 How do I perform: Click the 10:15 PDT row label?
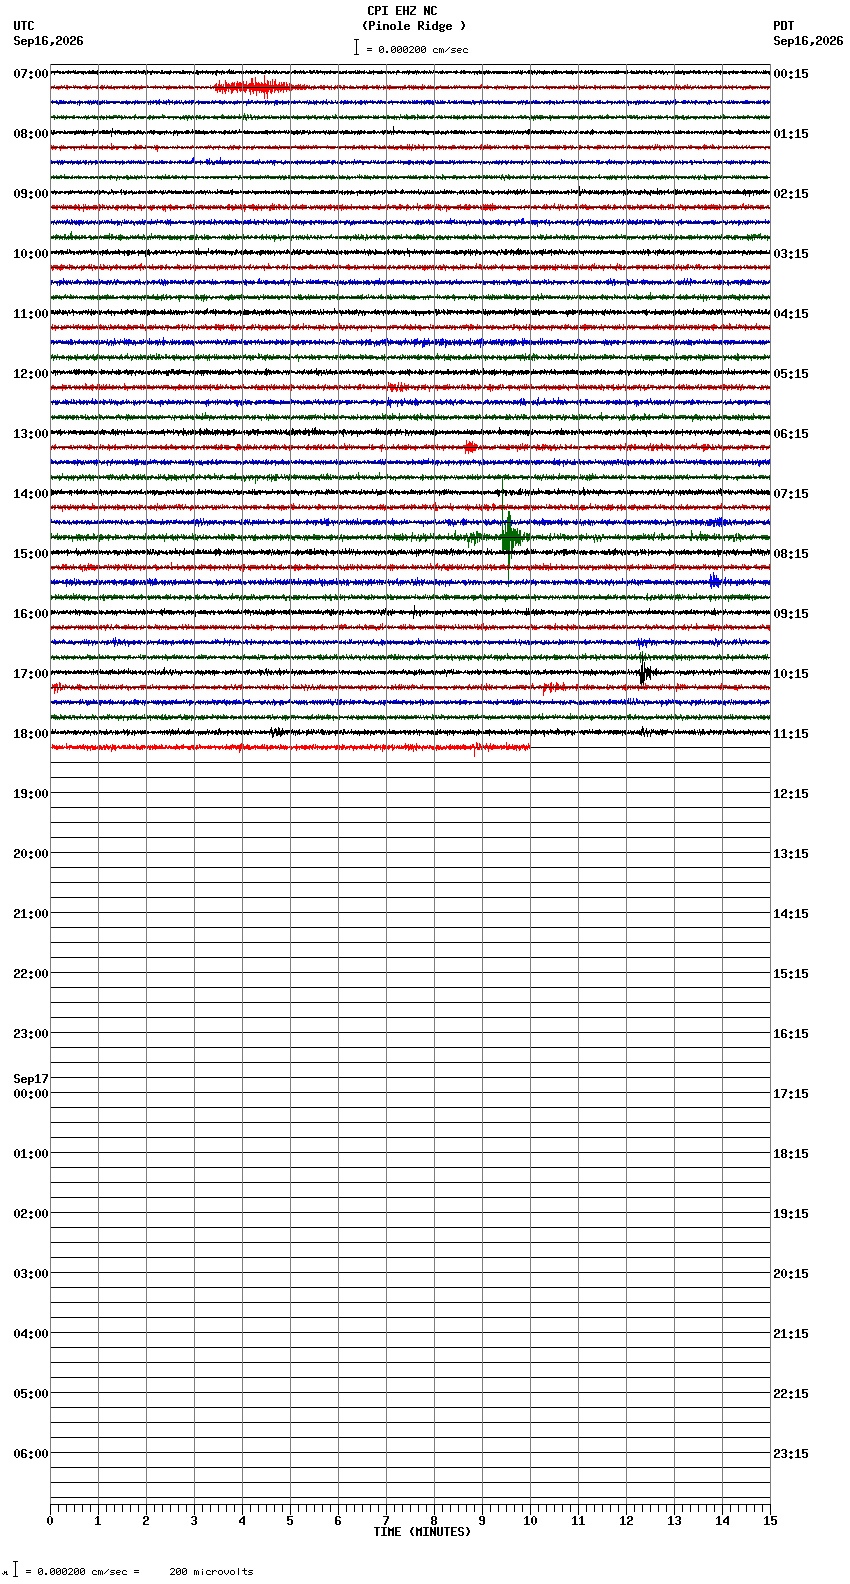coord(791,674)
